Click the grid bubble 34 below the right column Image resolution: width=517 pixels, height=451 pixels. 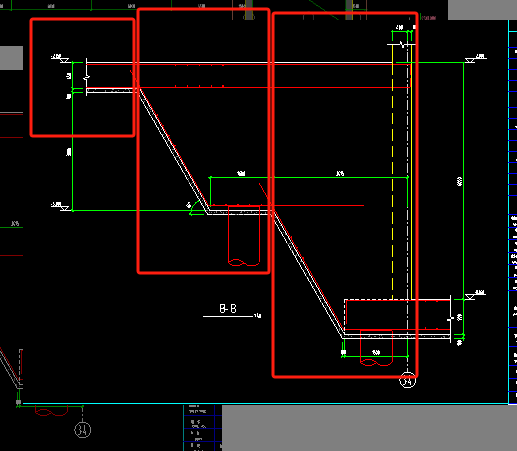coord(408,380)
